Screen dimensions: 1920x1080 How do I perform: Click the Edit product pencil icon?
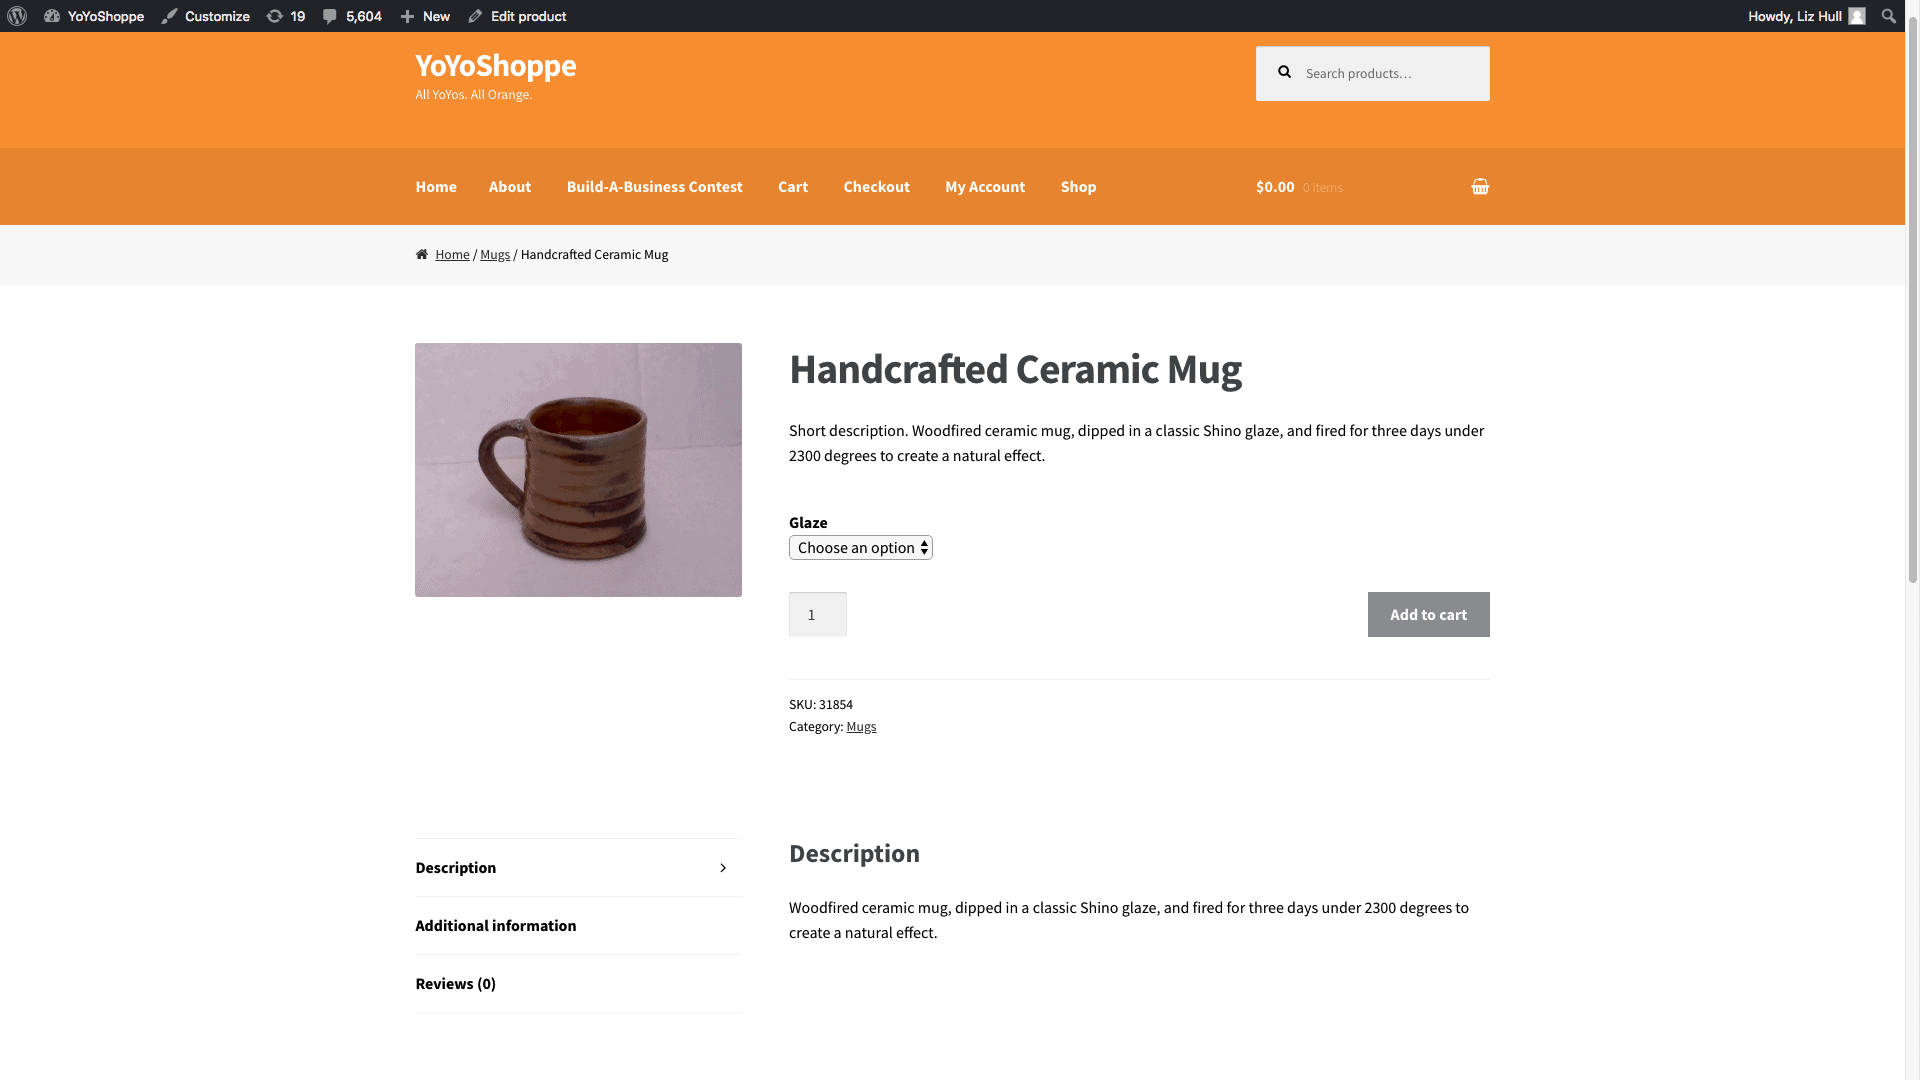[475, 16]
